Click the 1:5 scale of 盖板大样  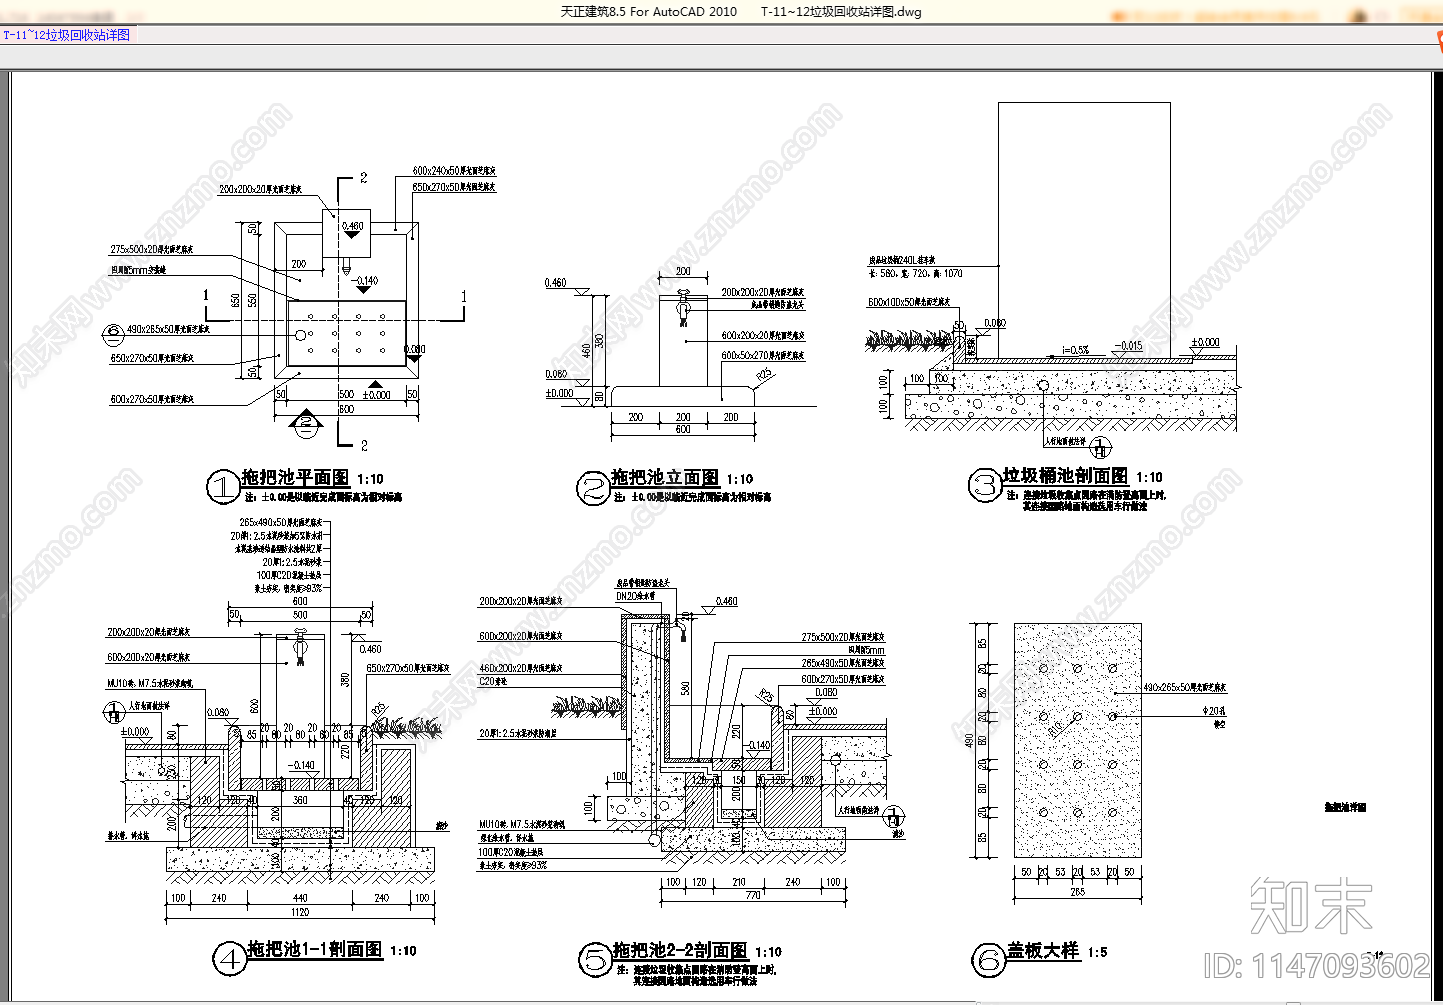coord(1097,952)
